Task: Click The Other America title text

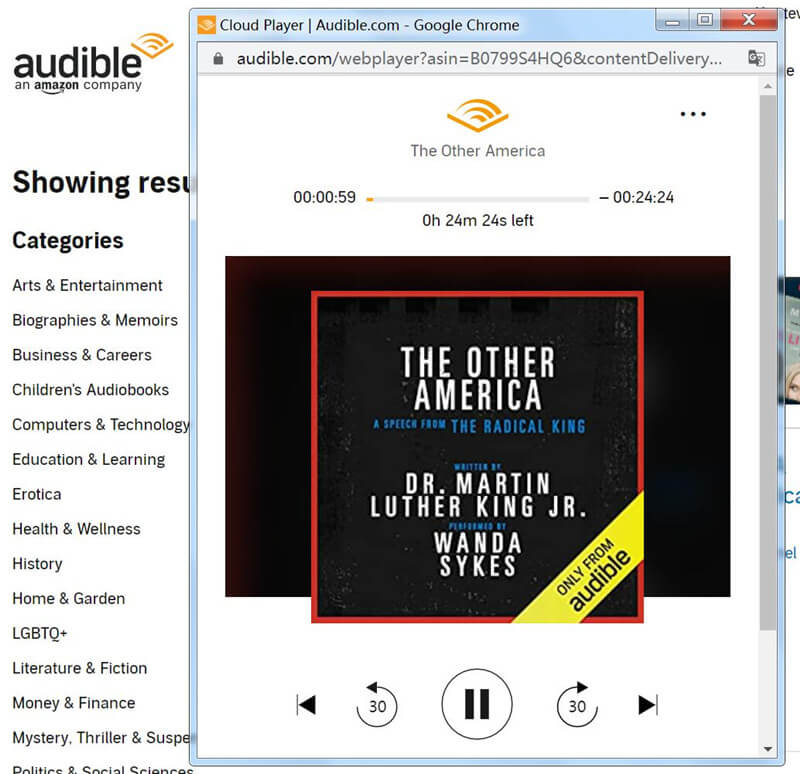Action: 478,151
